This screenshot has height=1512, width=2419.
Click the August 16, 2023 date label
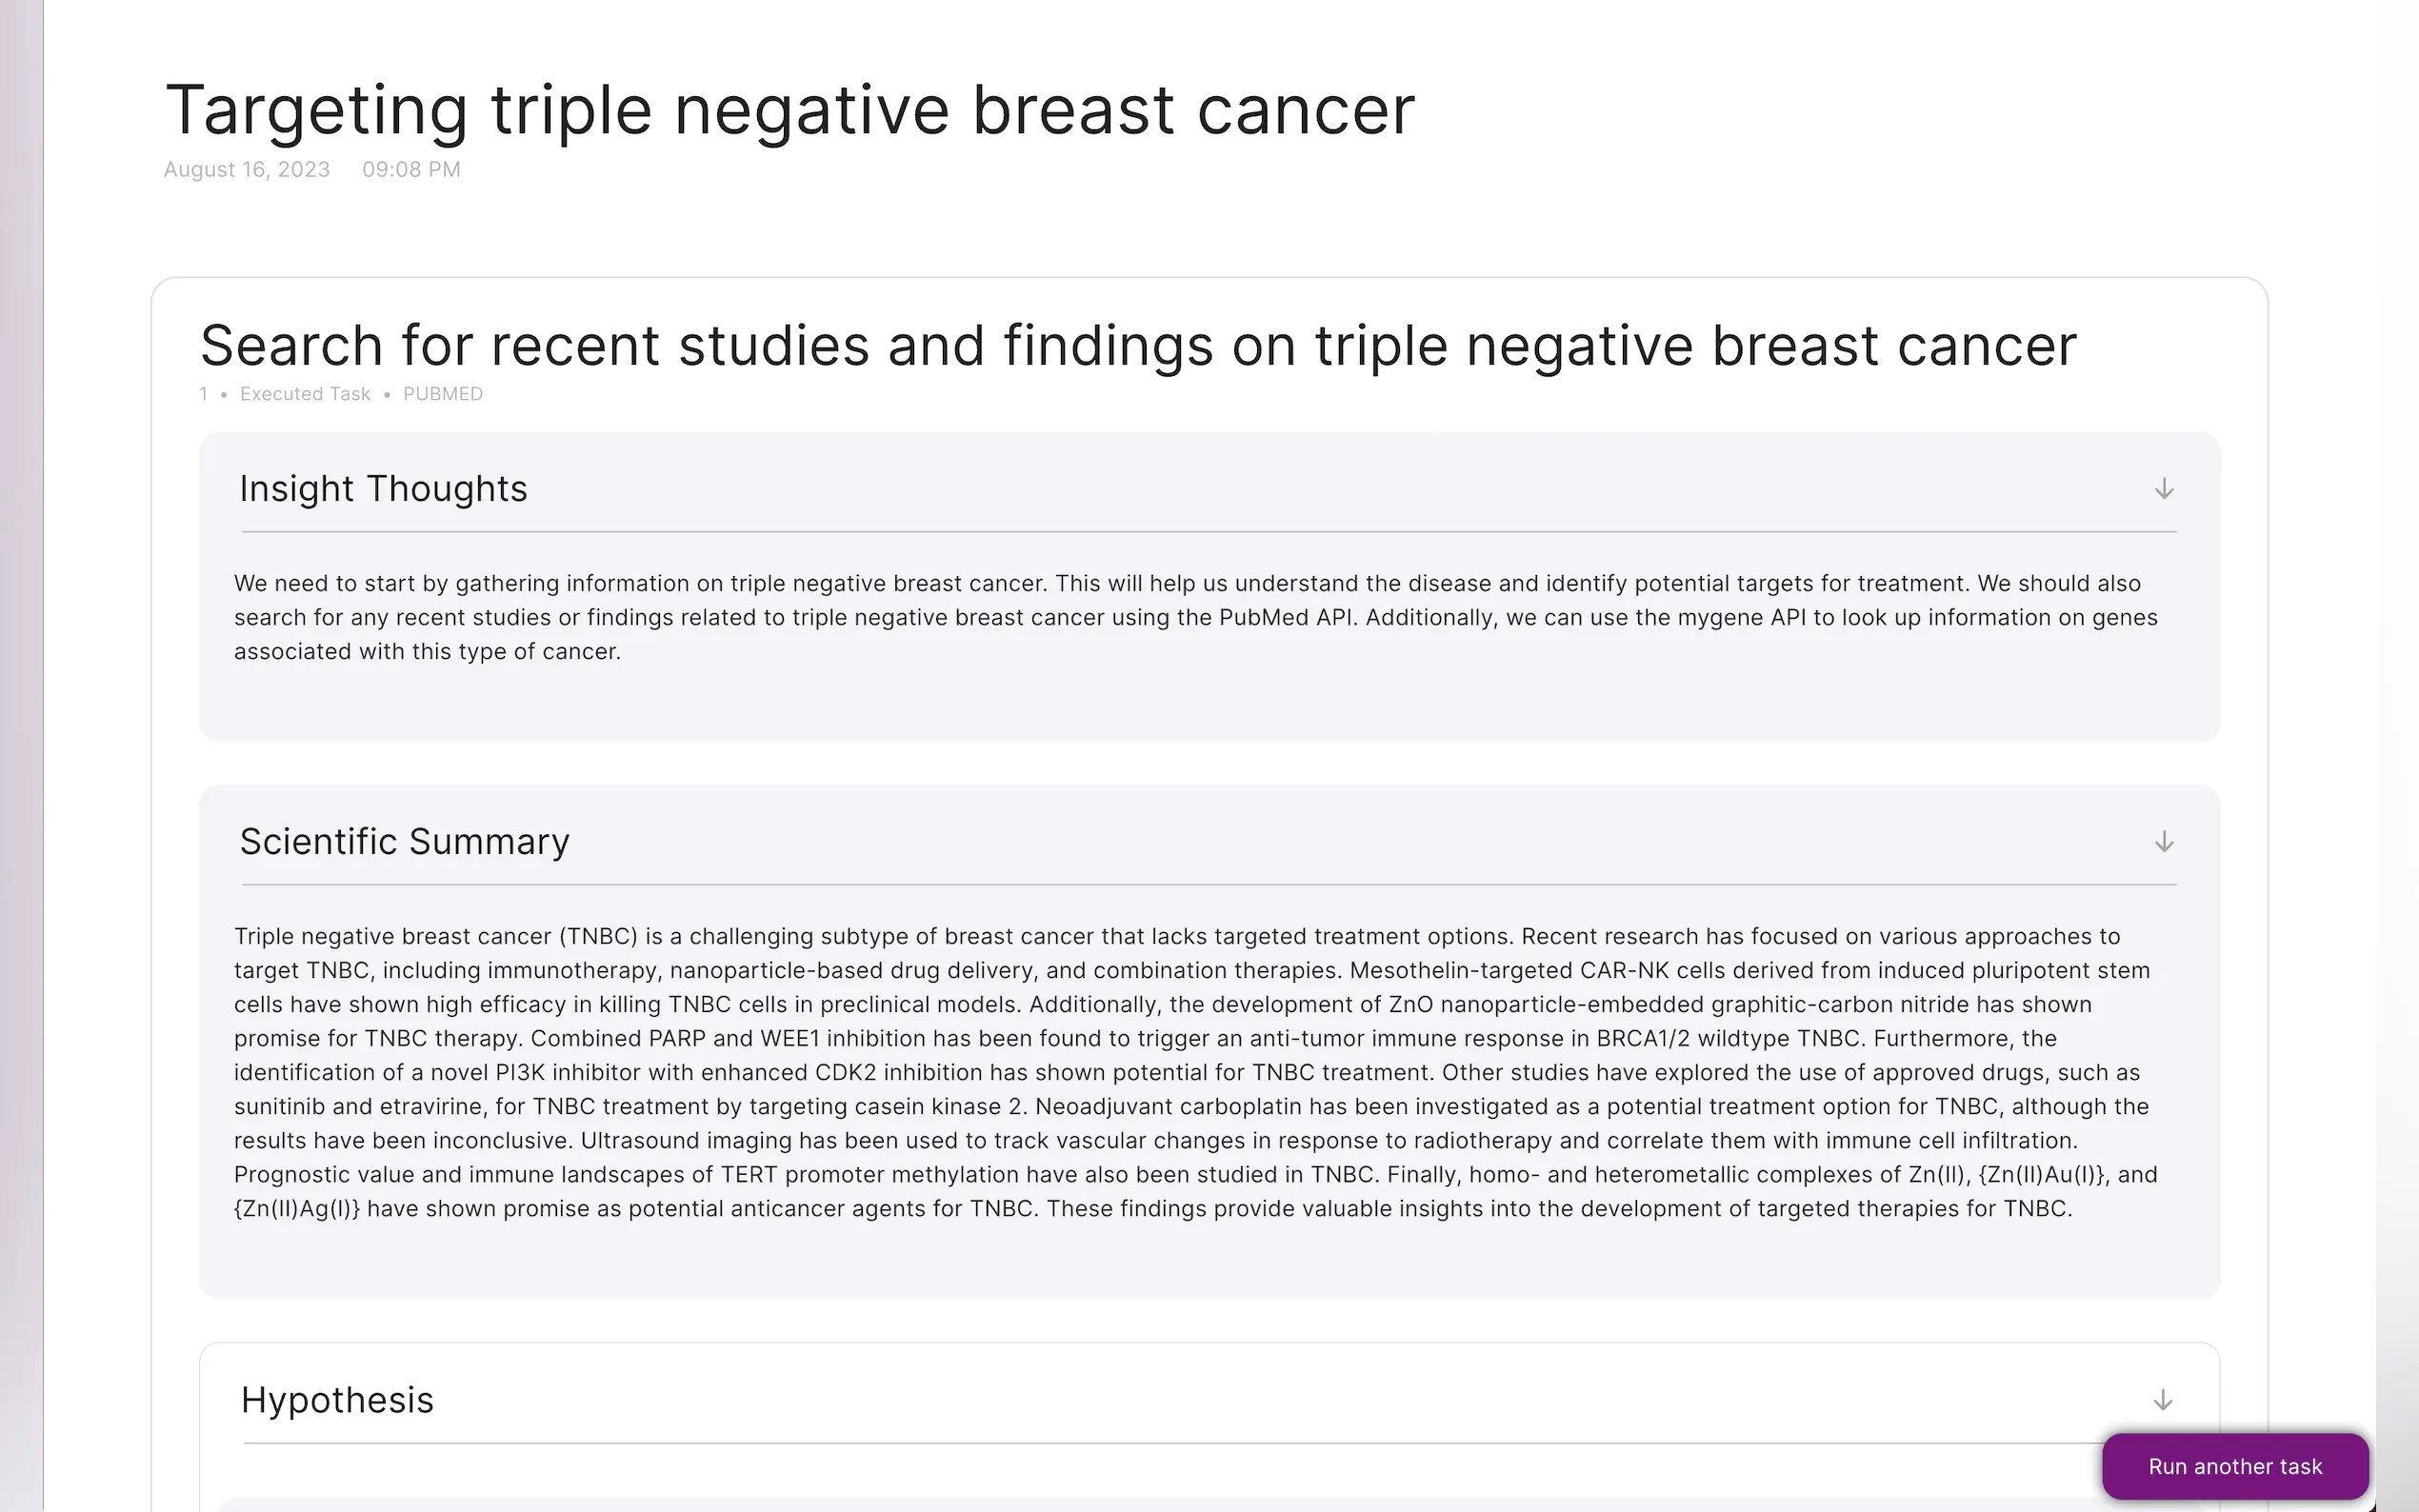pyautogui.click(x=247, y=170)
